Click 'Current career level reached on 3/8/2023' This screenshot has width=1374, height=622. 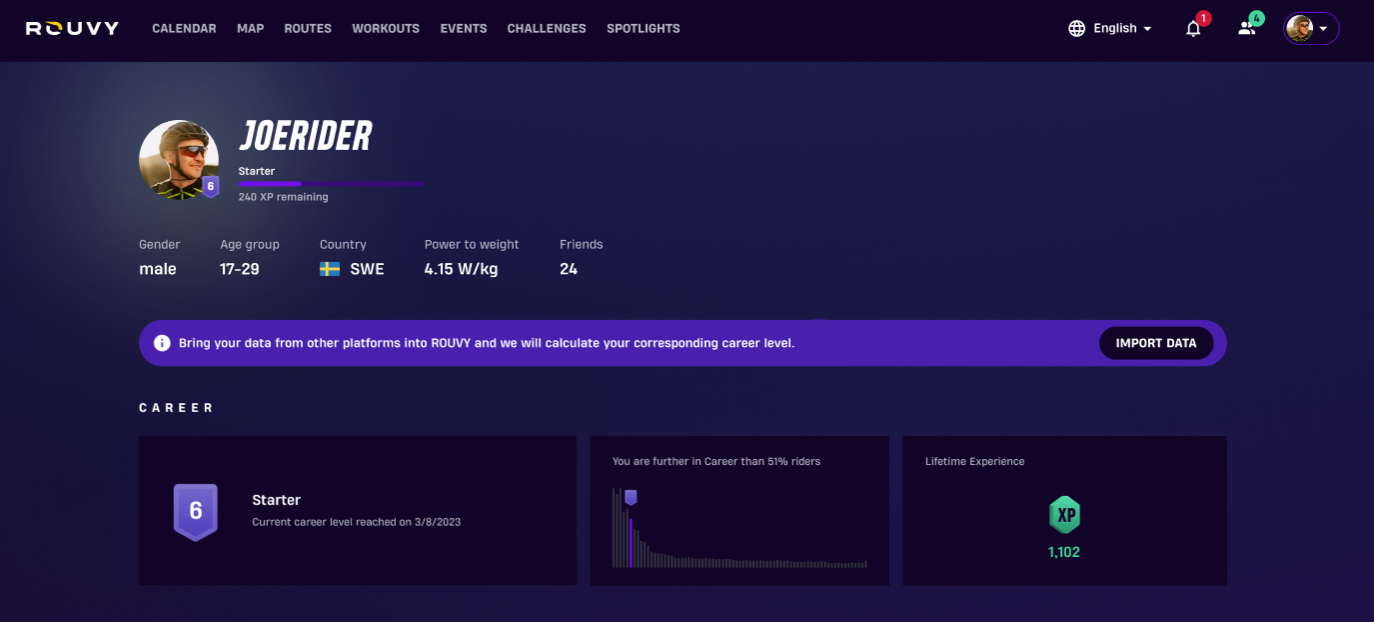(x=357, y=522)
